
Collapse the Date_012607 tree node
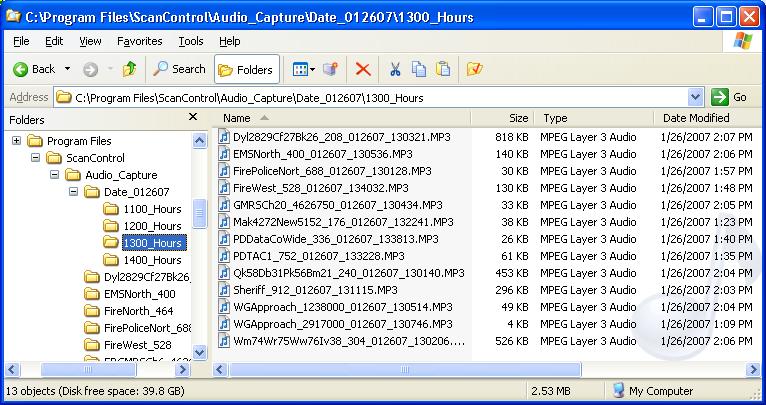click(74, 192)
